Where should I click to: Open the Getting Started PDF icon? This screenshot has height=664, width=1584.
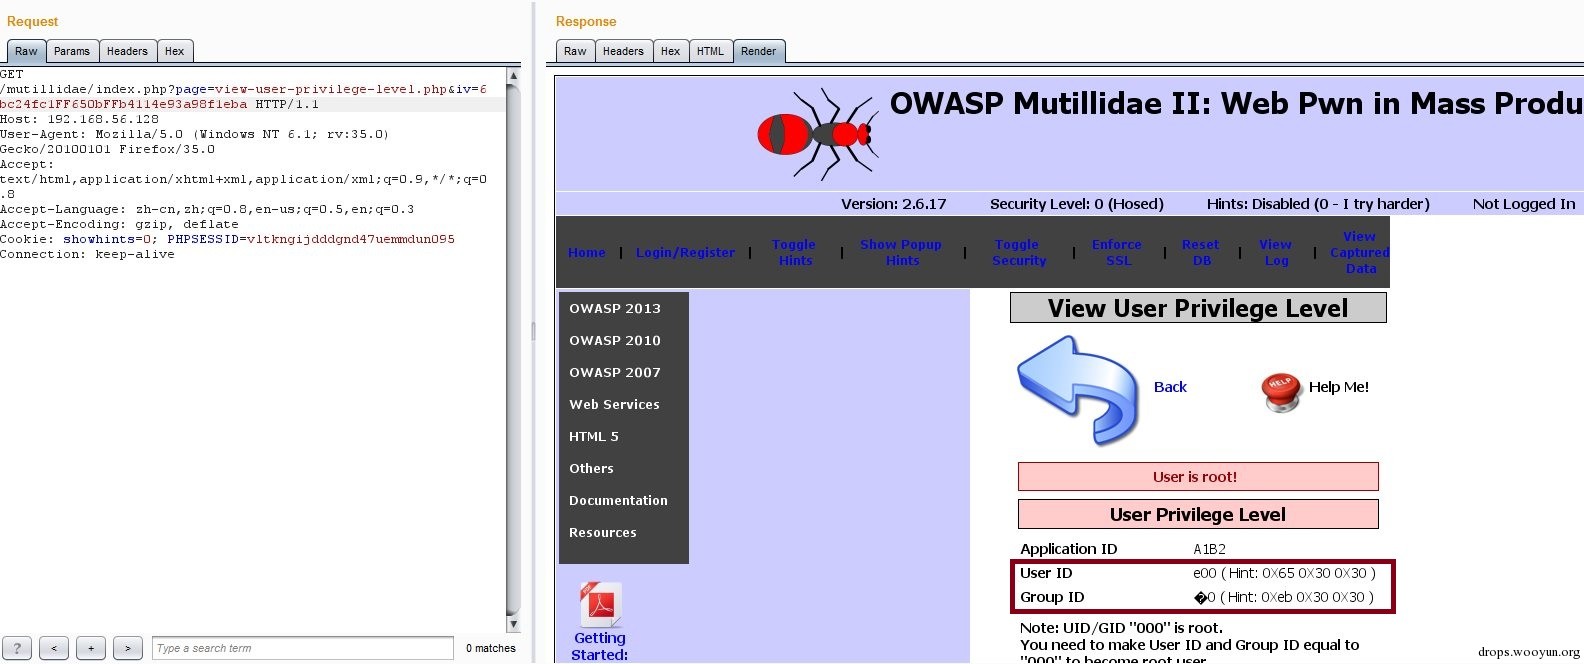tap(600, 605)
